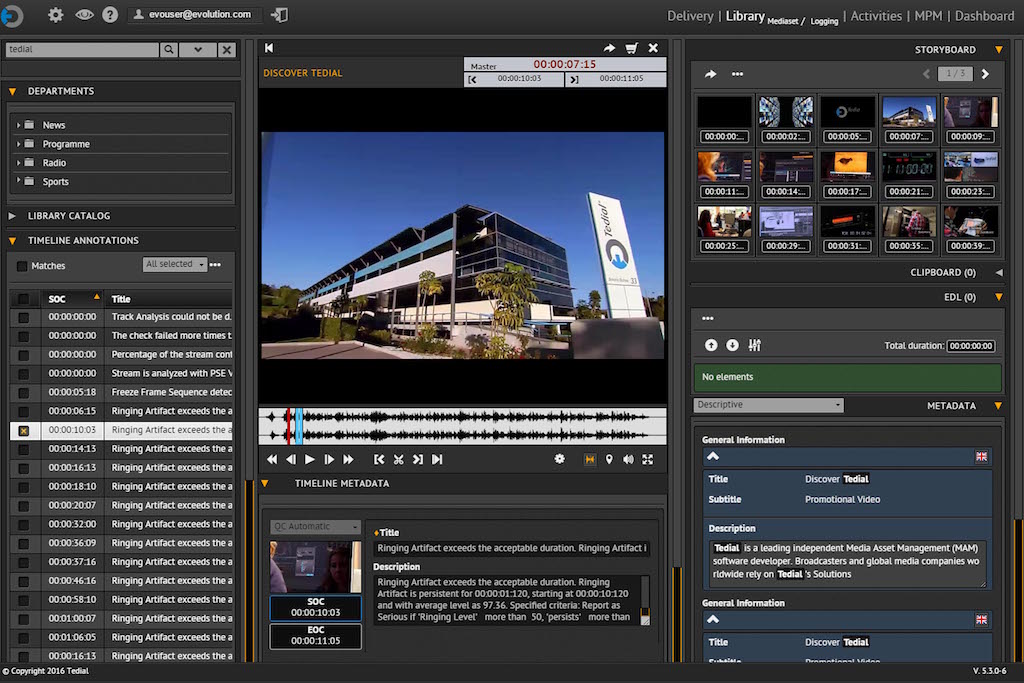This screenshot has height=683, width=1024.
Task: Open the Delivery section
Action: (x=690, y=16)
